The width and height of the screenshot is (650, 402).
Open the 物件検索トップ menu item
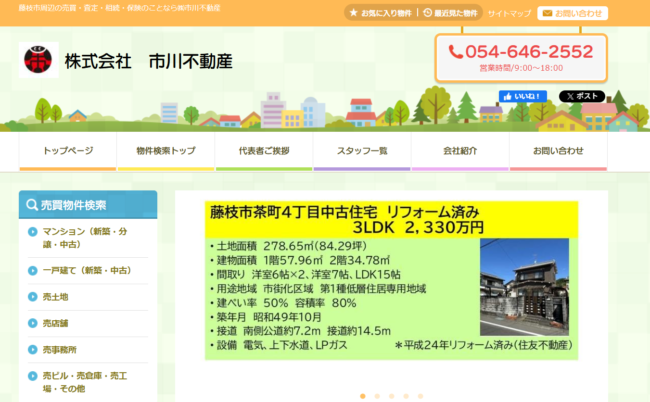[x=166, y=151]
